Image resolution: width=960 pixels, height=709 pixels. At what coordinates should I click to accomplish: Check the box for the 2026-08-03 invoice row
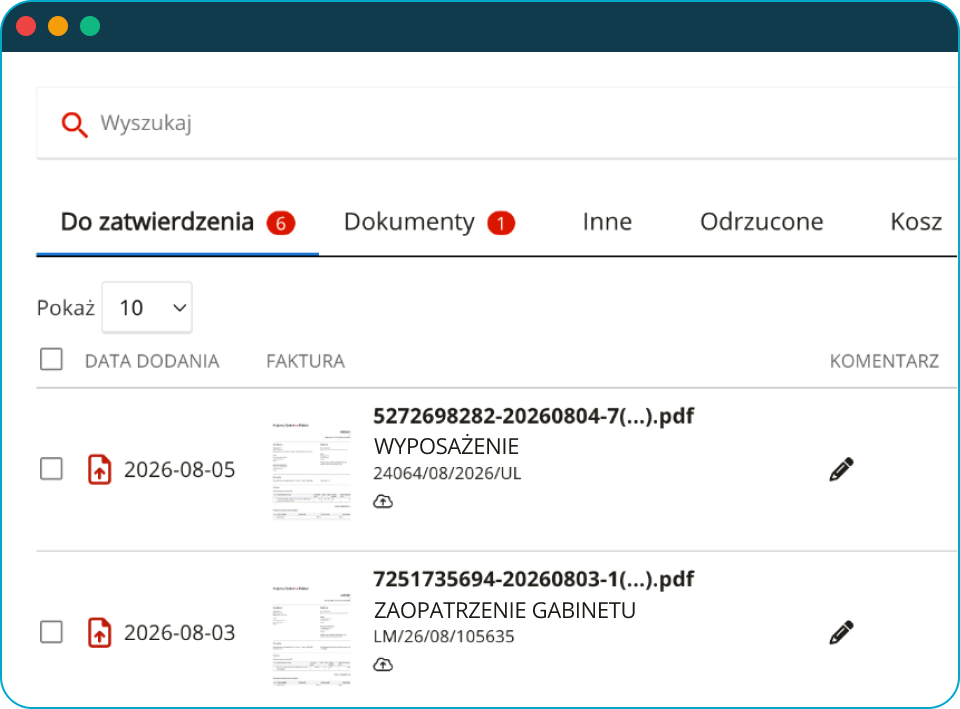tap(51, 632)
